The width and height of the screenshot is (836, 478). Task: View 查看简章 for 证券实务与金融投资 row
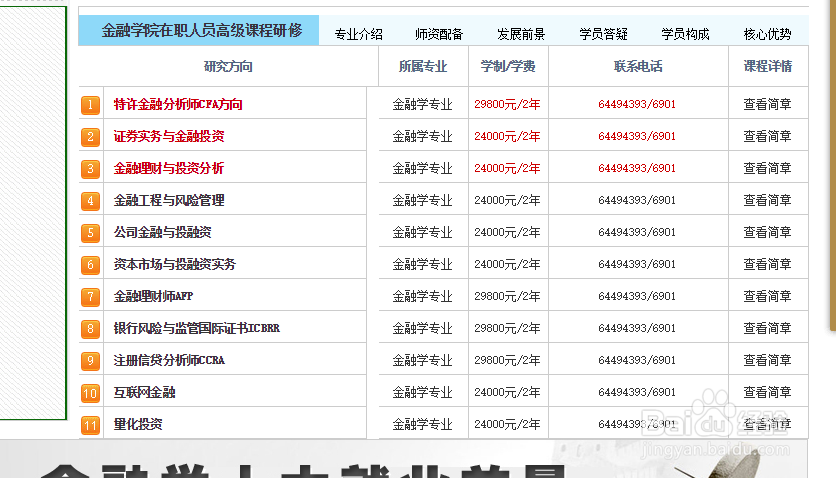click(x=767, y=136)
